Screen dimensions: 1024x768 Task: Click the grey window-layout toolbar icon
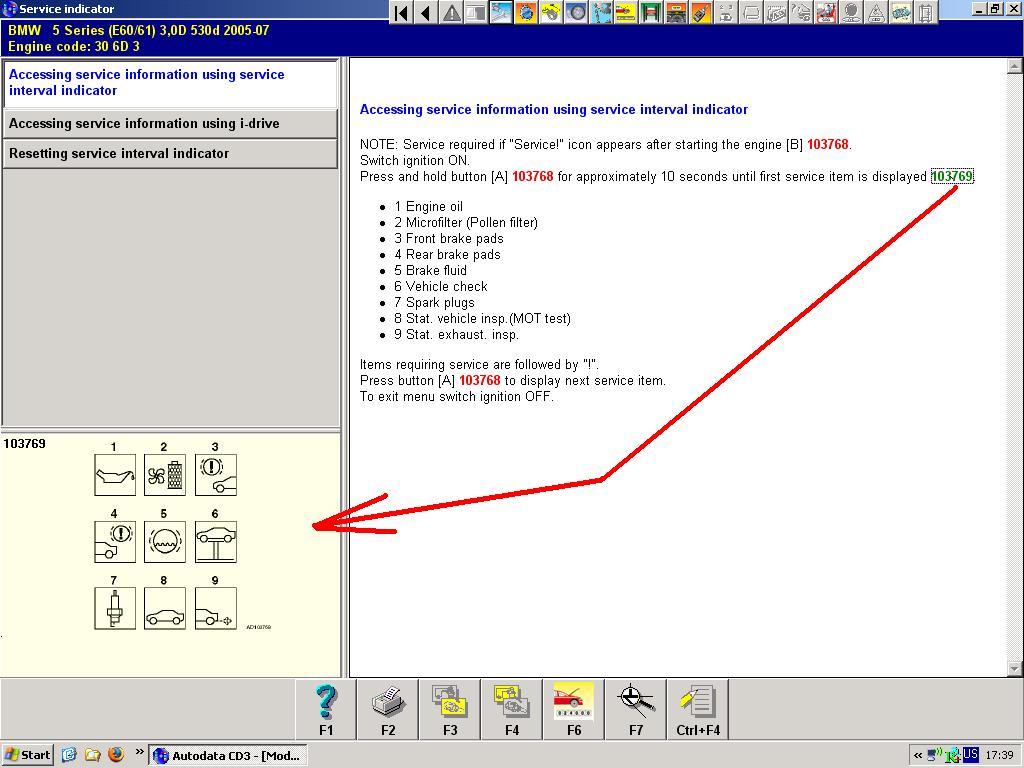point(476,12)
